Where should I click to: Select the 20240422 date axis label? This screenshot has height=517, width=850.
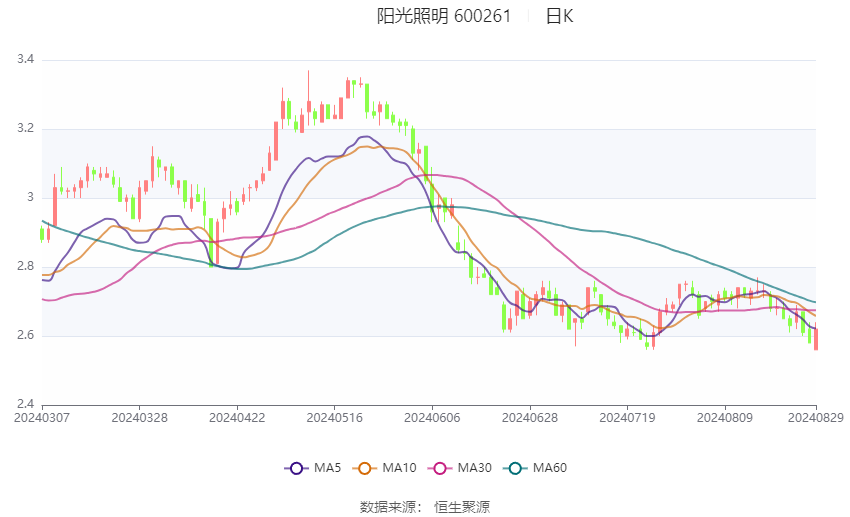tap(237, 418)
